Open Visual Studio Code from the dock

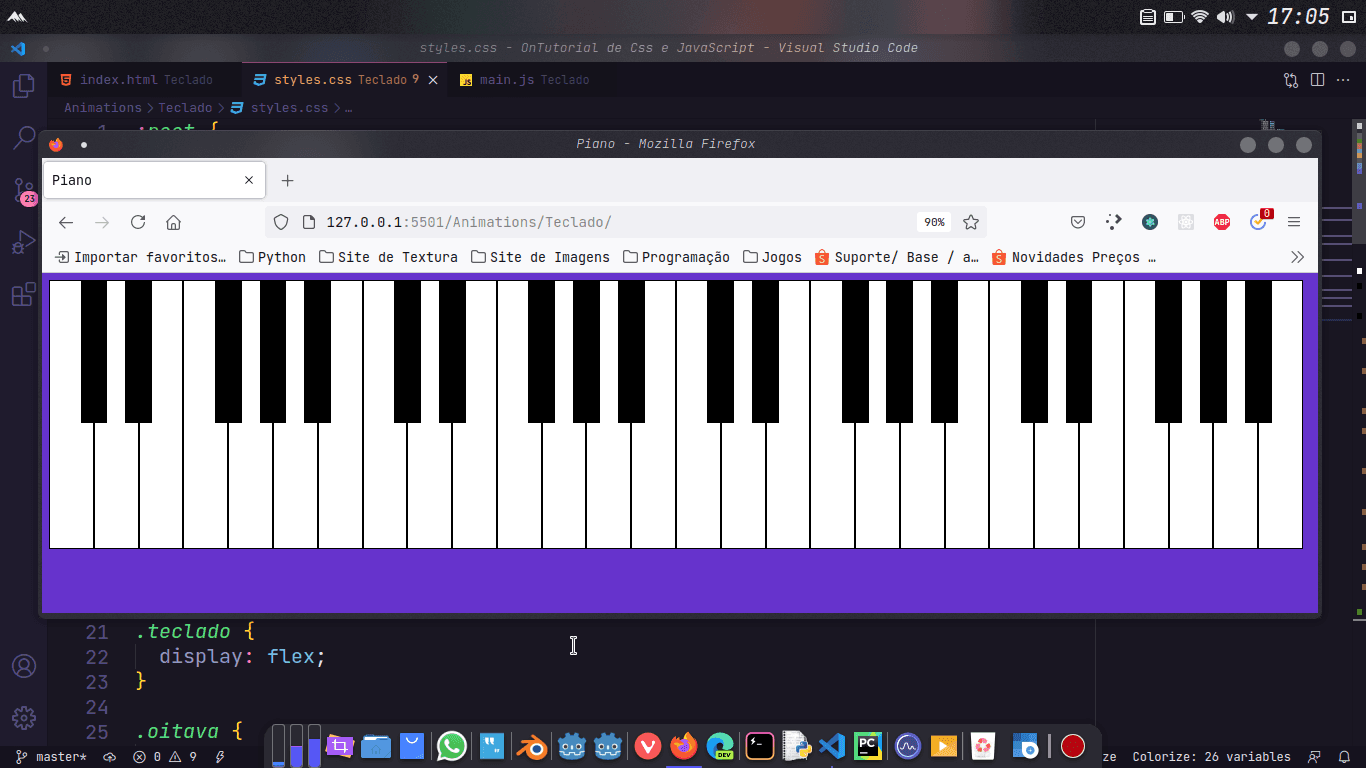(x=831, y=746)
